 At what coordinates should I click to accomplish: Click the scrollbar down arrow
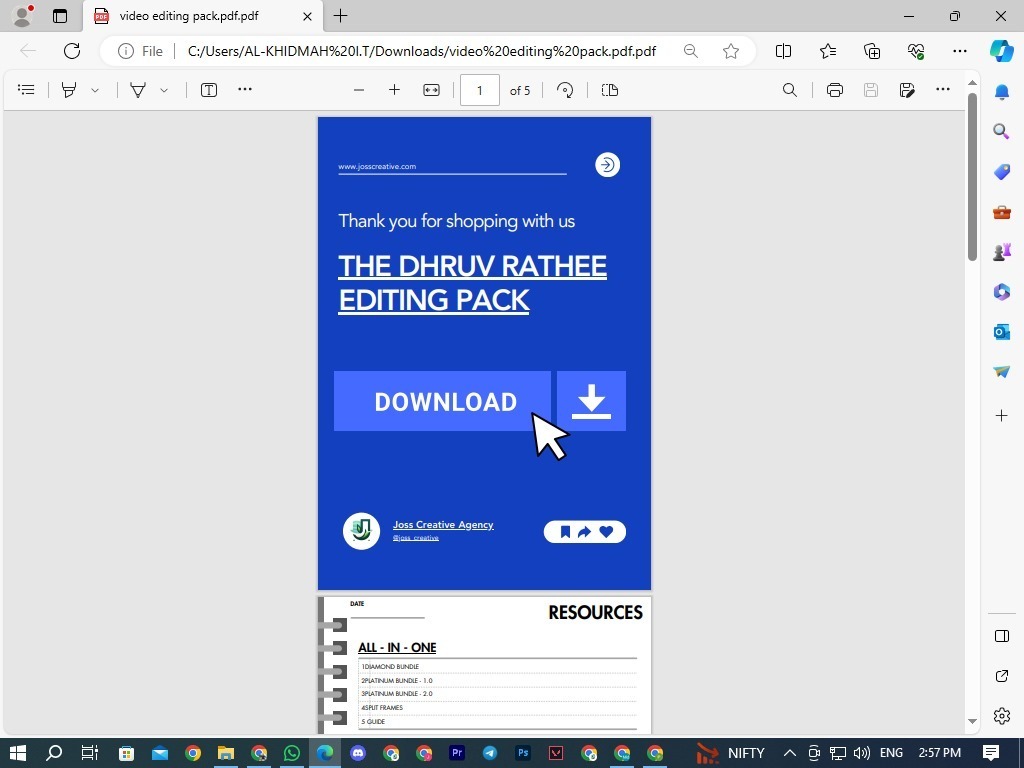point(972,722)
